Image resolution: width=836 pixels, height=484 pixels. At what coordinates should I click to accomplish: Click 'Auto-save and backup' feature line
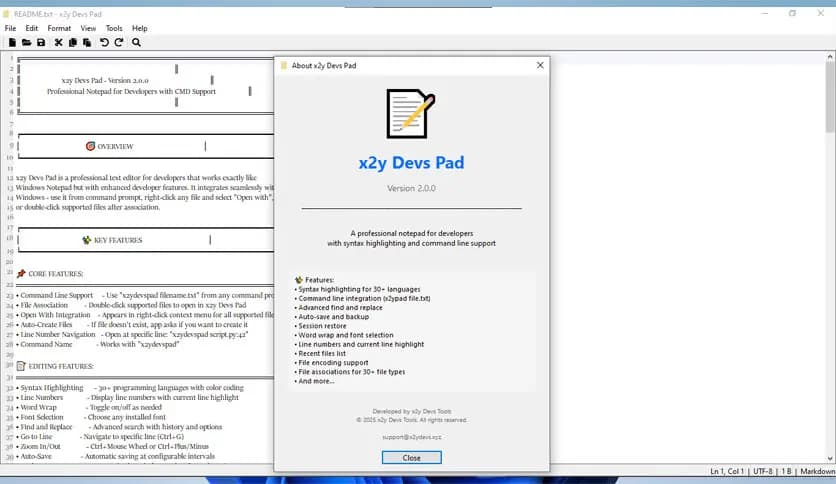(332, 317)
